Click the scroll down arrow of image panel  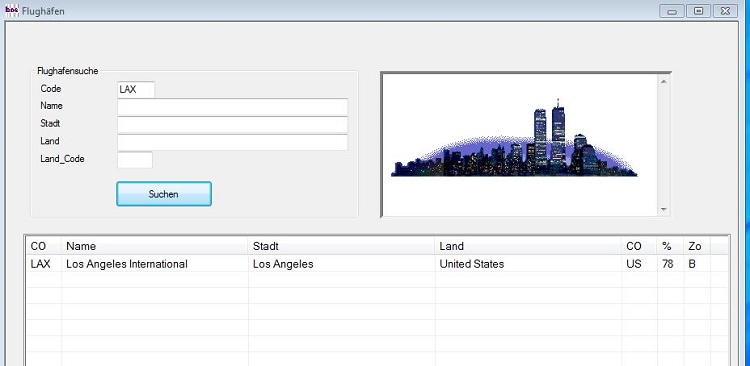click(x=663, y=209)
